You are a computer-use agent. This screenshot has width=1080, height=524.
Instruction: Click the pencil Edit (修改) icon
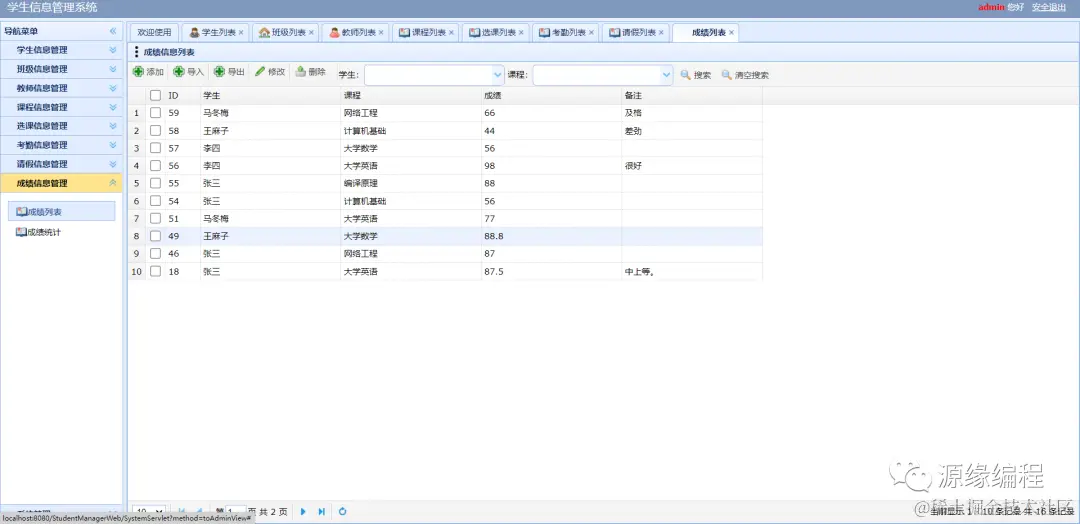tap(260, 72)
